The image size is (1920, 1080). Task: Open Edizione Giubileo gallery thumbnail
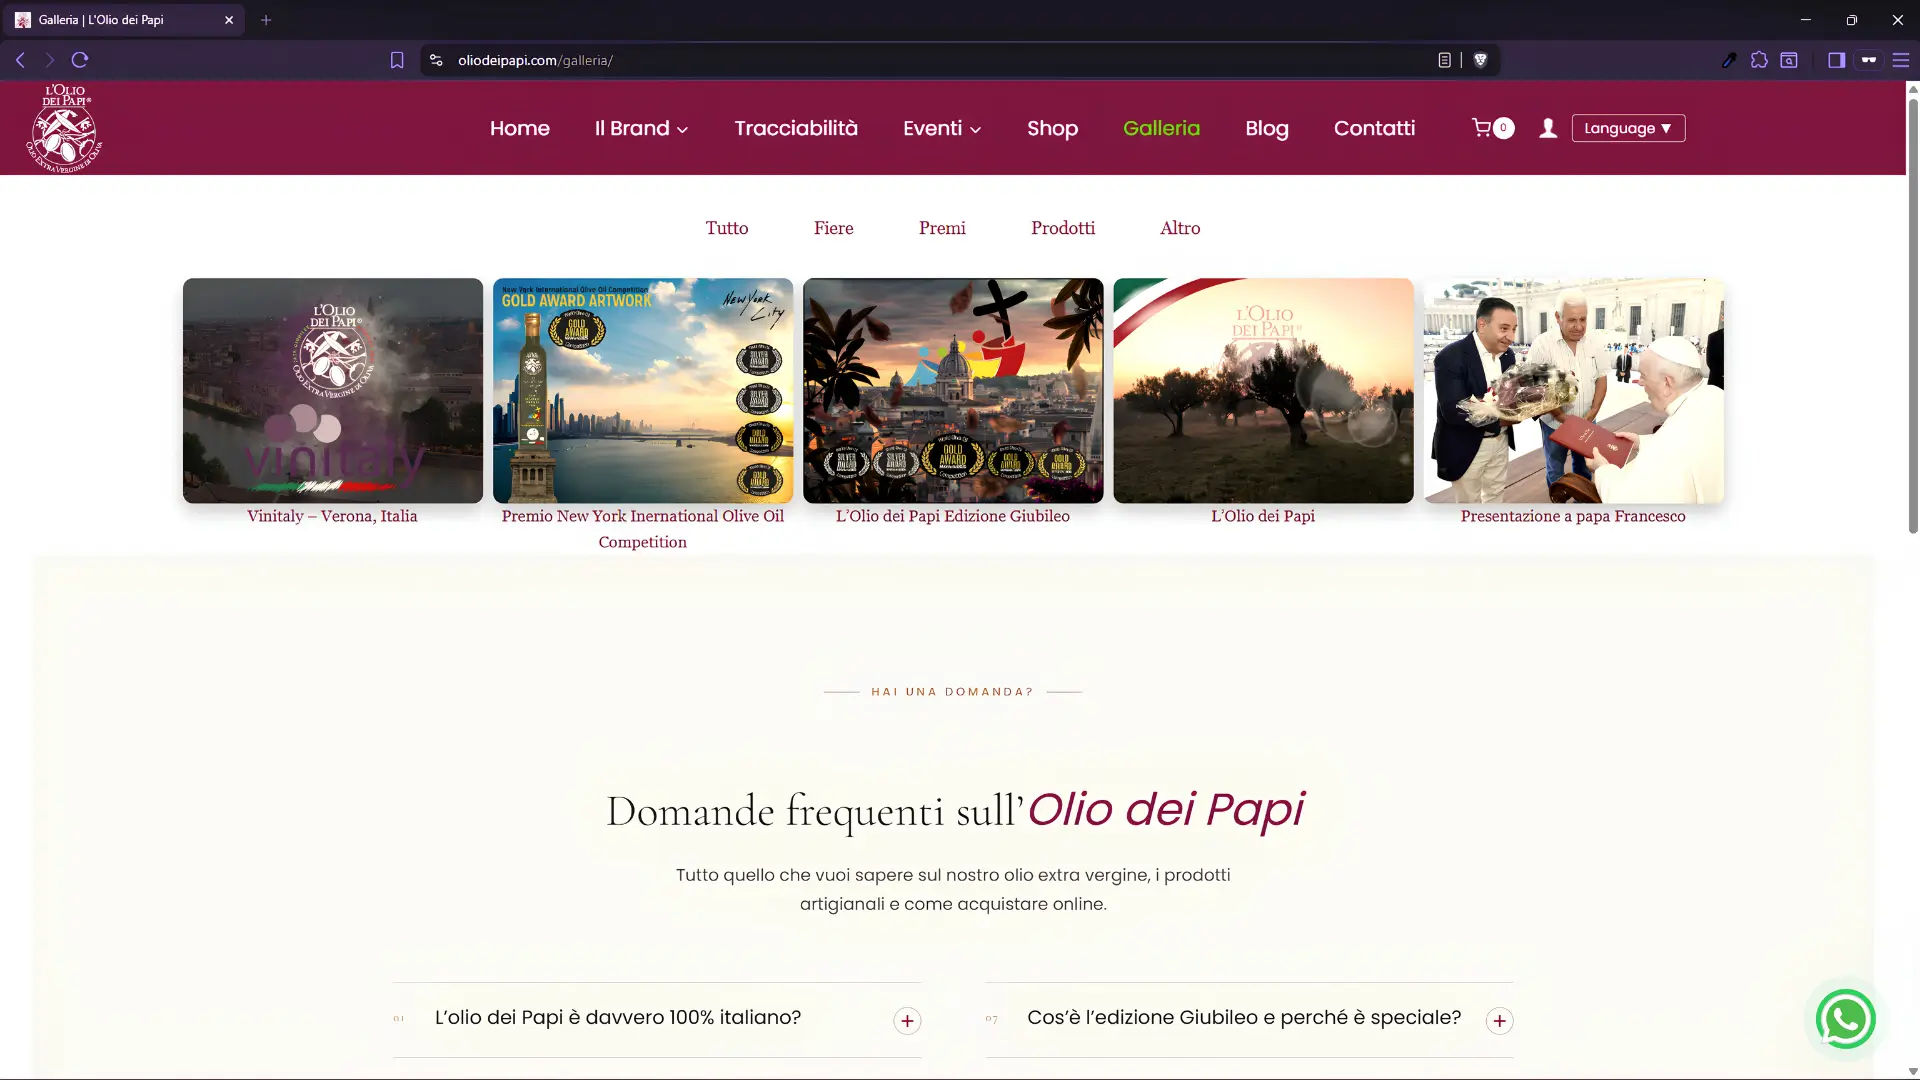pos(953,390)
